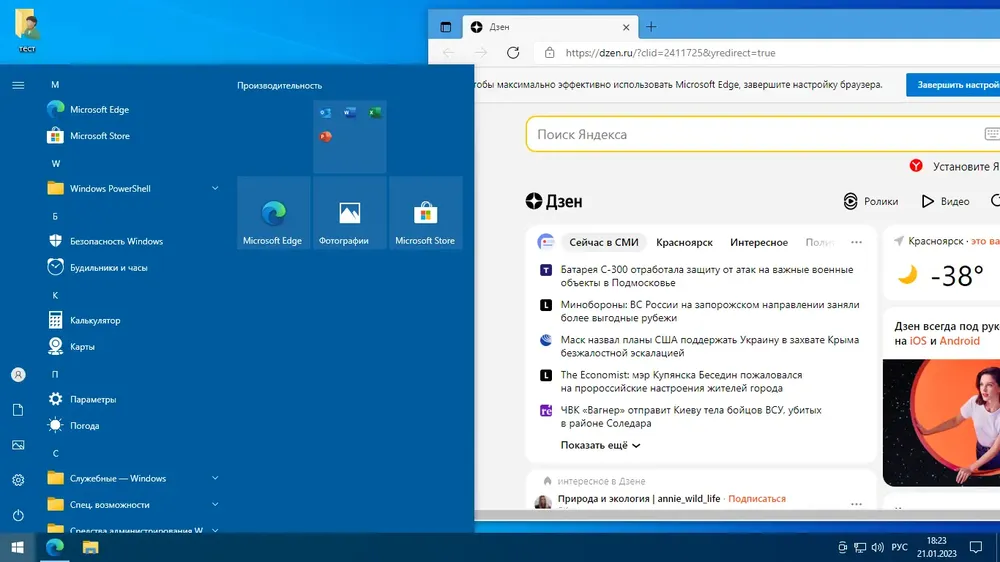Select Сейчас в СМИ tab
1000x562 pixels.
(603, 242)
